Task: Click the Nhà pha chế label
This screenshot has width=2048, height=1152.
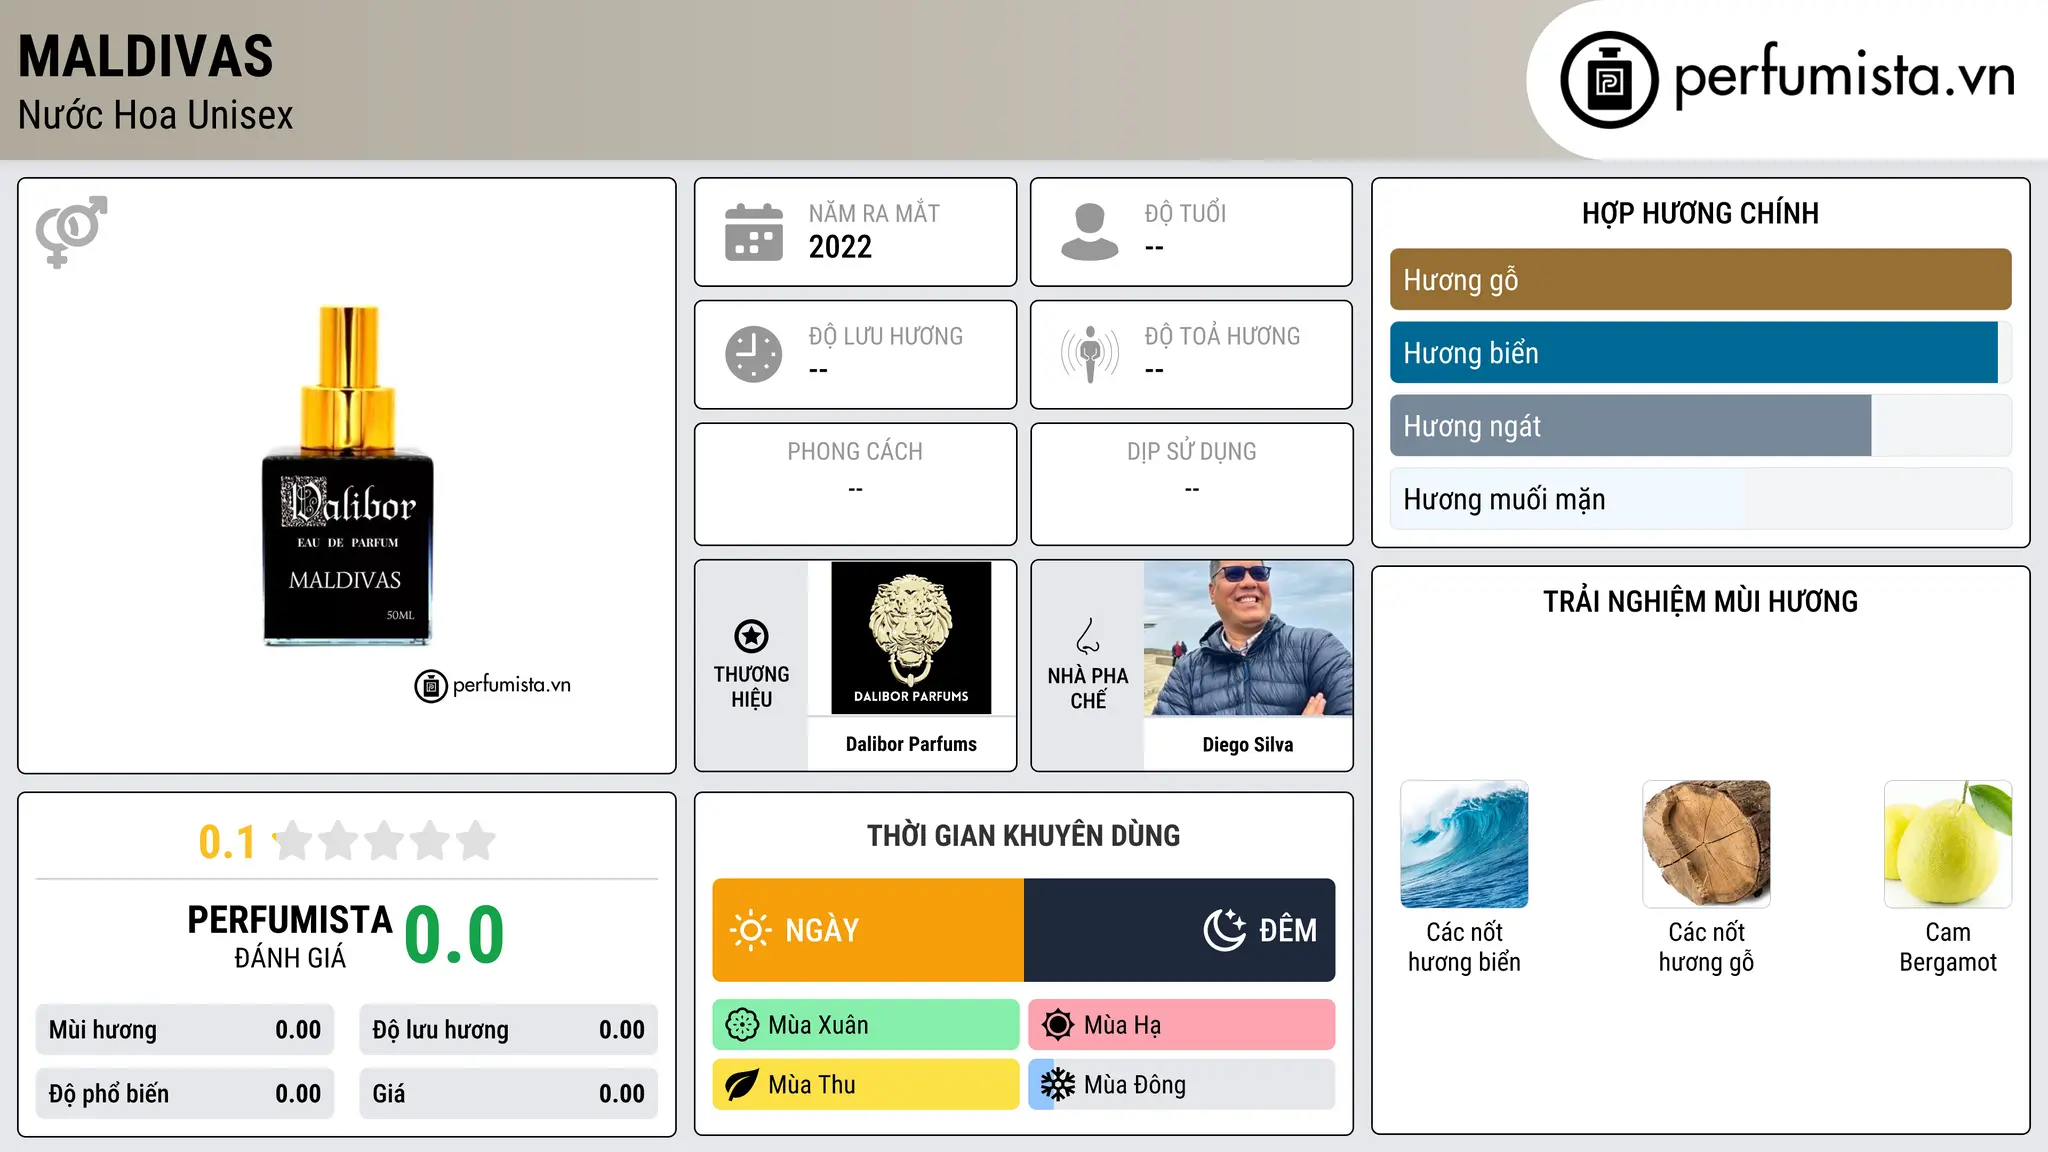Action: pos(1088,688)
